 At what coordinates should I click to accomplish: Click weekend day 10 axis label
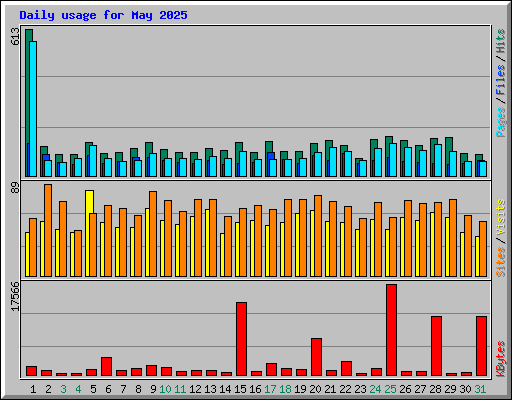point(165,389)
